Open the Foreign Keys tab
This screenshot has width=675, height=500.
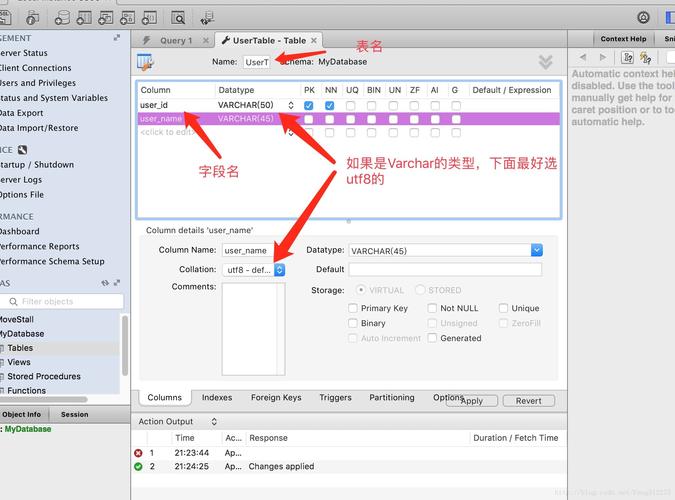point(276,398)
